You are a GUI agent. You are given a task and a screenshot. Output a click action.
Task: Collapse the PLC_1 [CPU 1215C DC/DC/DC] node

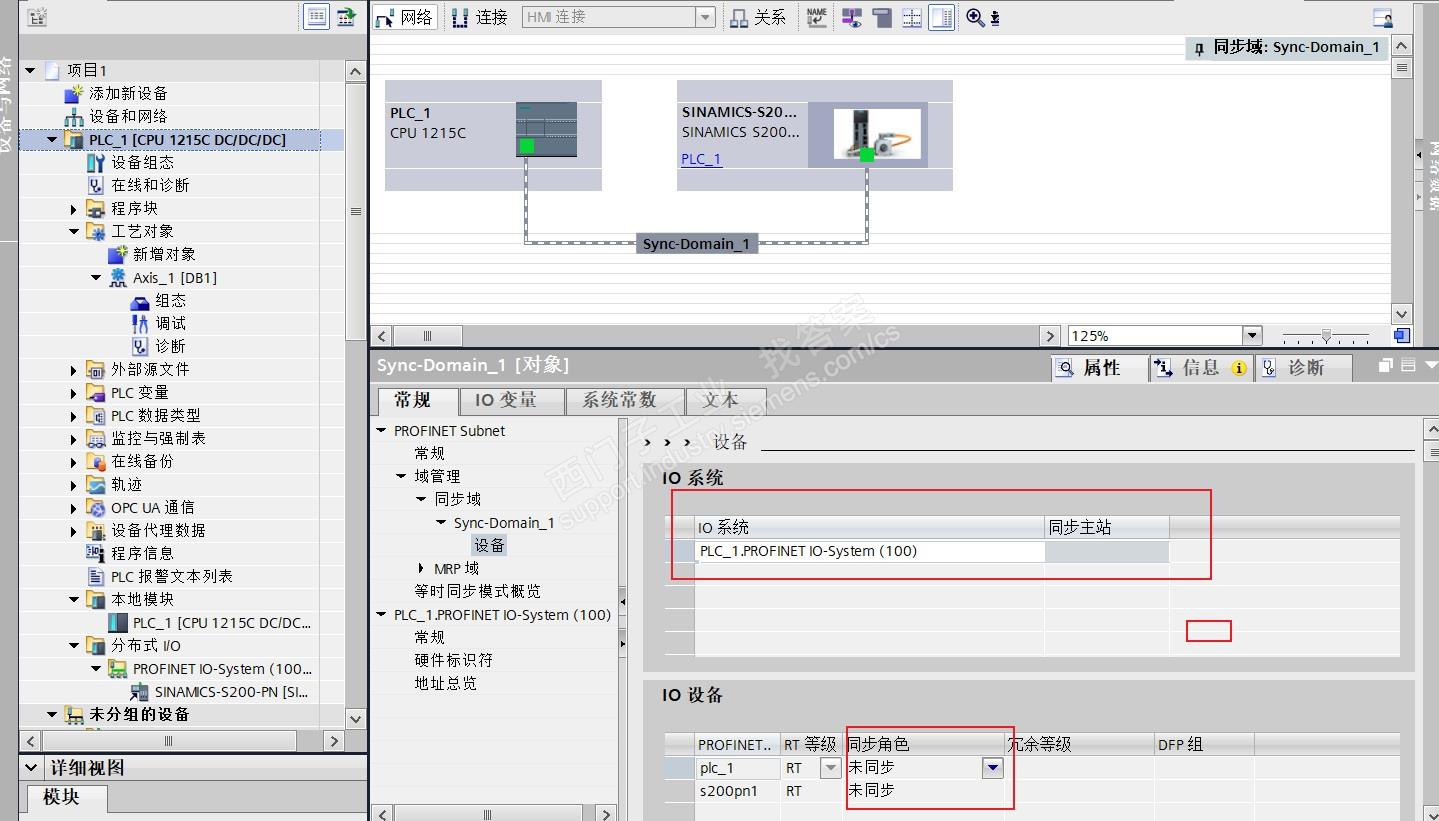coord(52,140)
